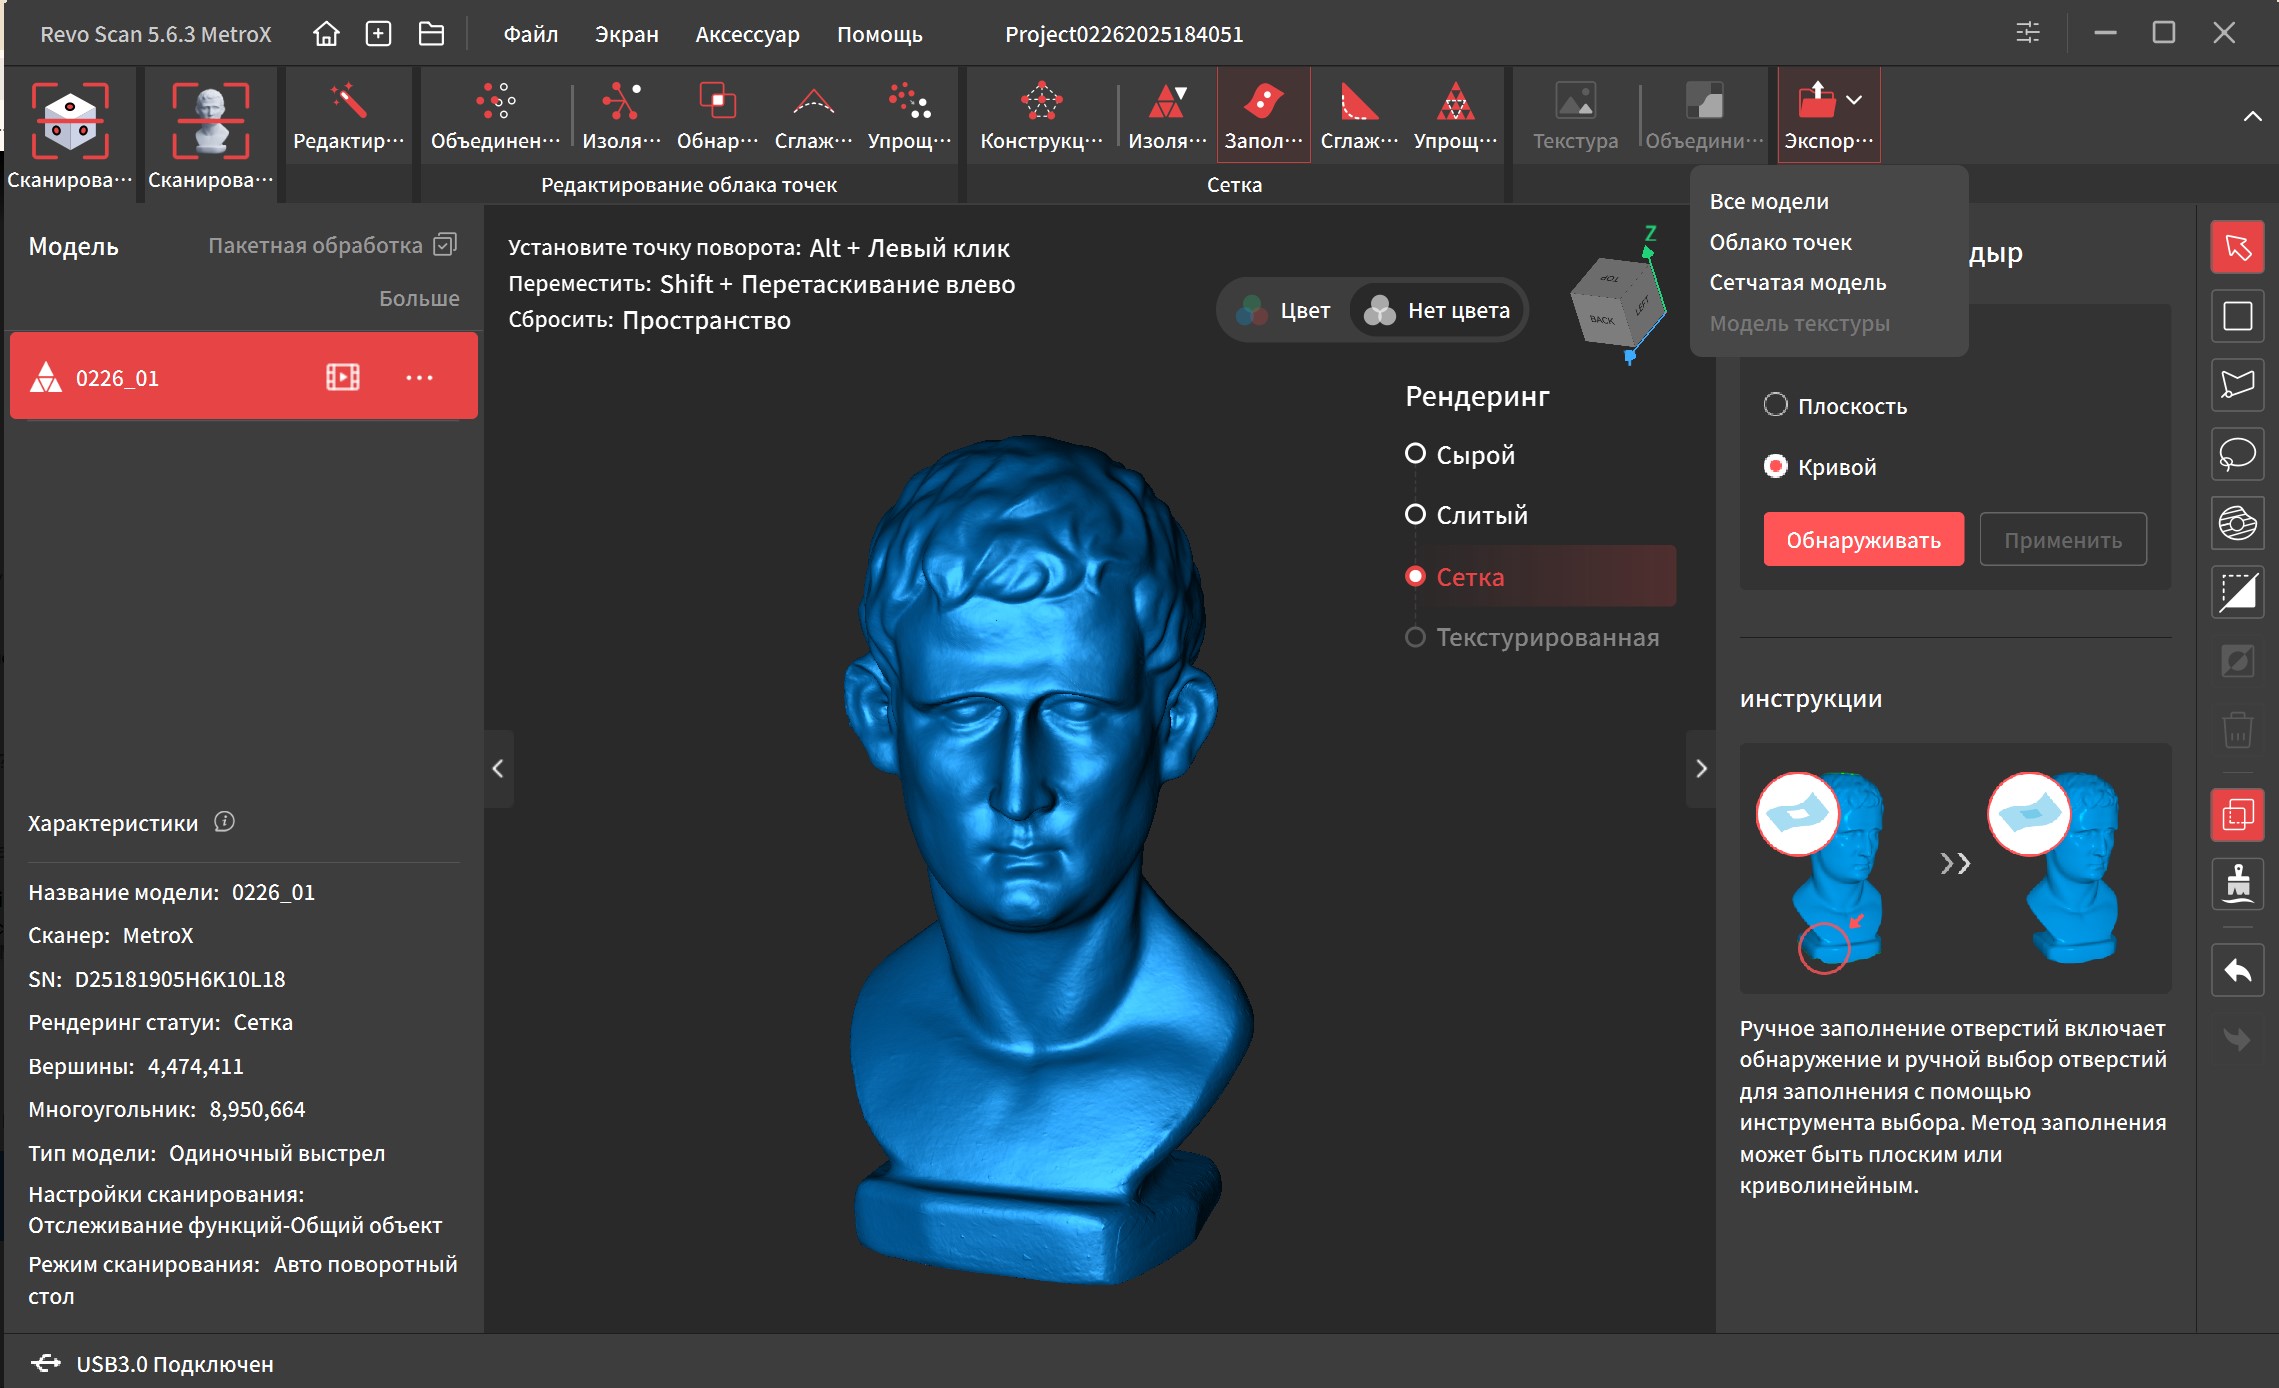
Task: Choose the Слитый rendering option
Action: pyautogui.click(x=1415, y=515)
